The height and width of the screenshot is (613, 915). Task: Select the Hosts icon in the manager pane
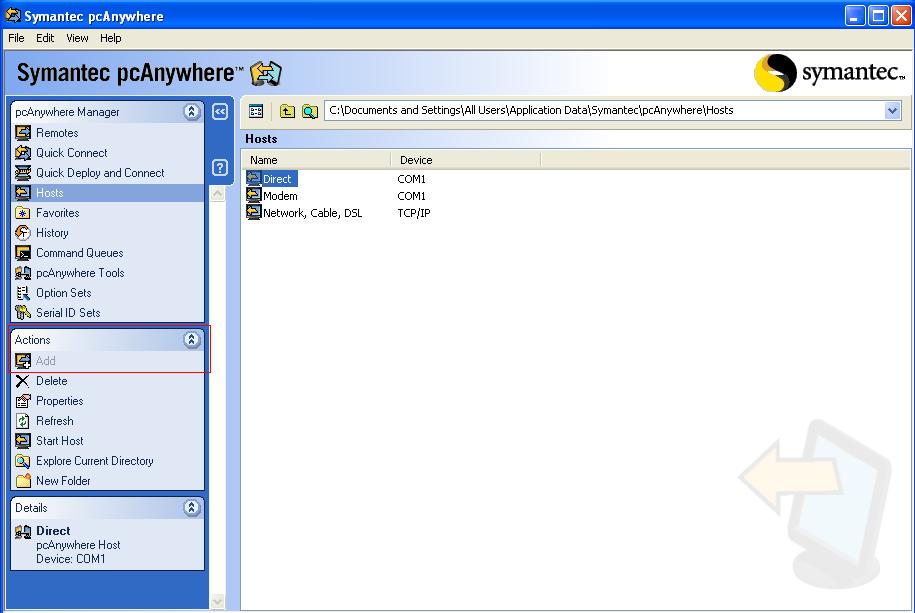23,193
